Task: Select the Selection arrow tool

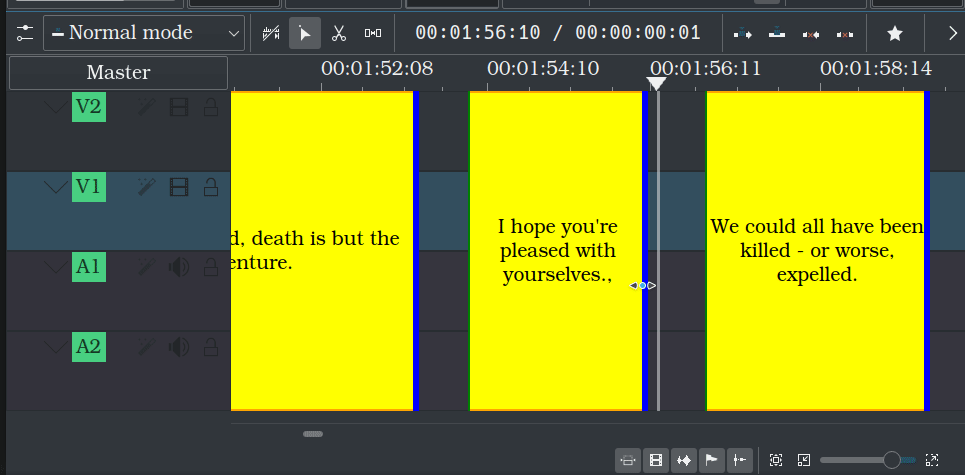Action: point(305,33)
